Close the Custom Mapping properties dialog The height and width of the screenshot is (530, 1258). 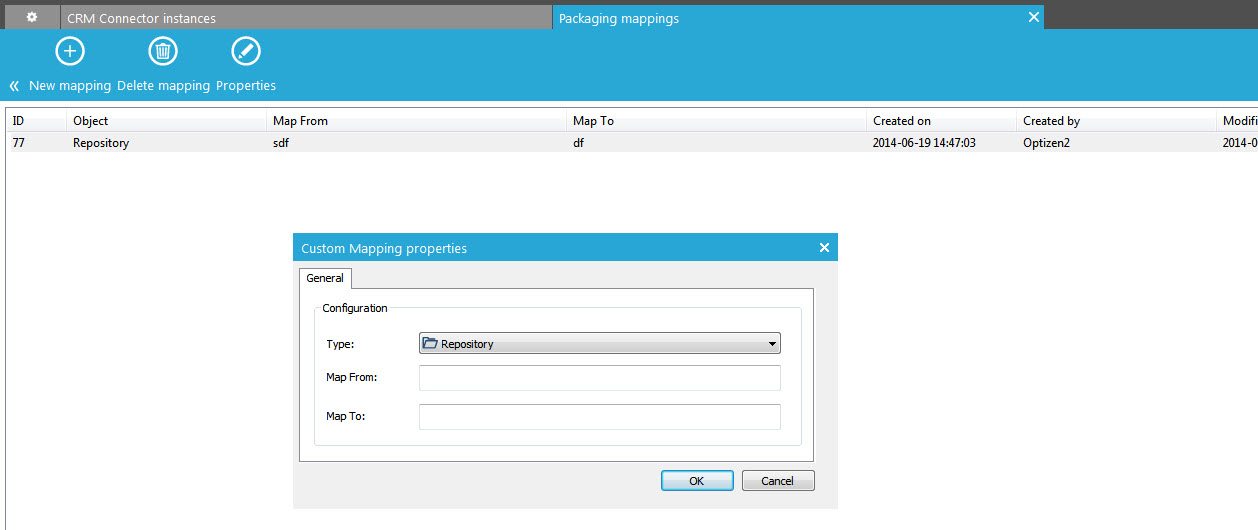(824, 248)
